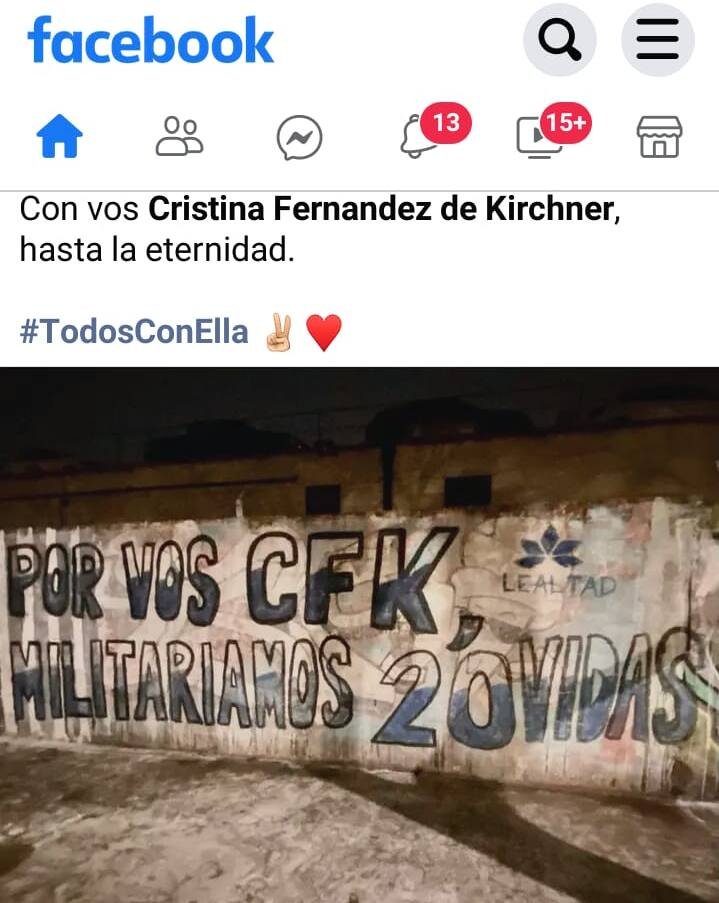Open the Friends tab icon
The height and width of the screenshot is (903, 719).
coord(179,136)
